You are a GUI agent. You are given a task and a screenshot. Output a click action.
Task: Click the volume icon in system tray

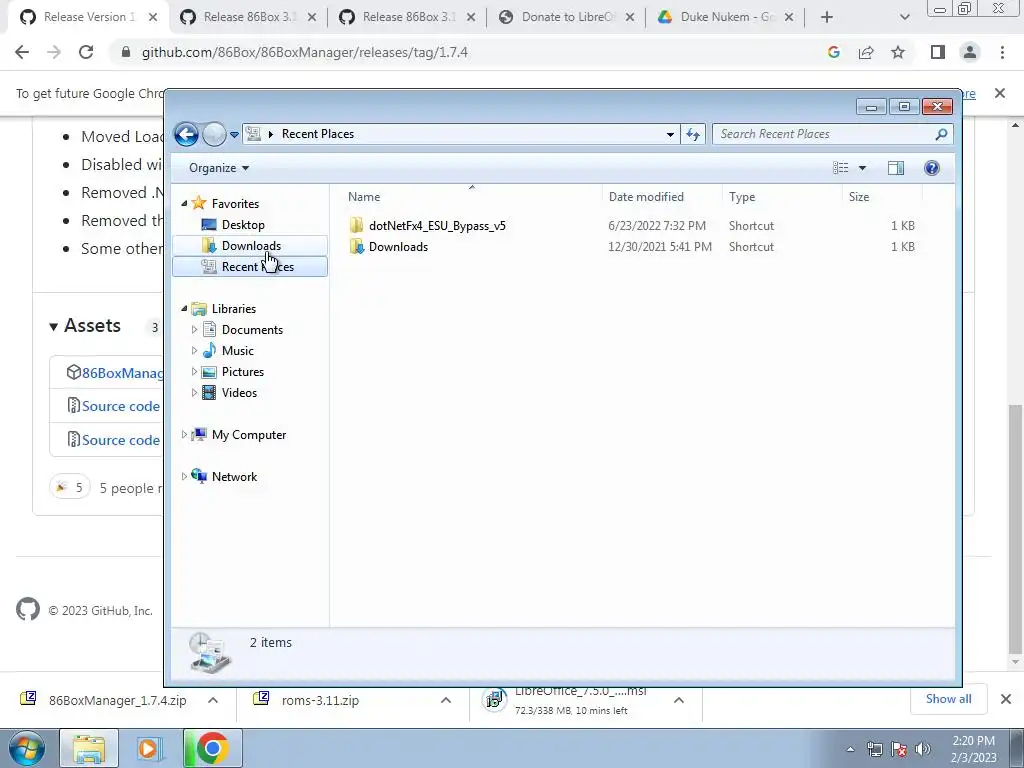(923, 749)
